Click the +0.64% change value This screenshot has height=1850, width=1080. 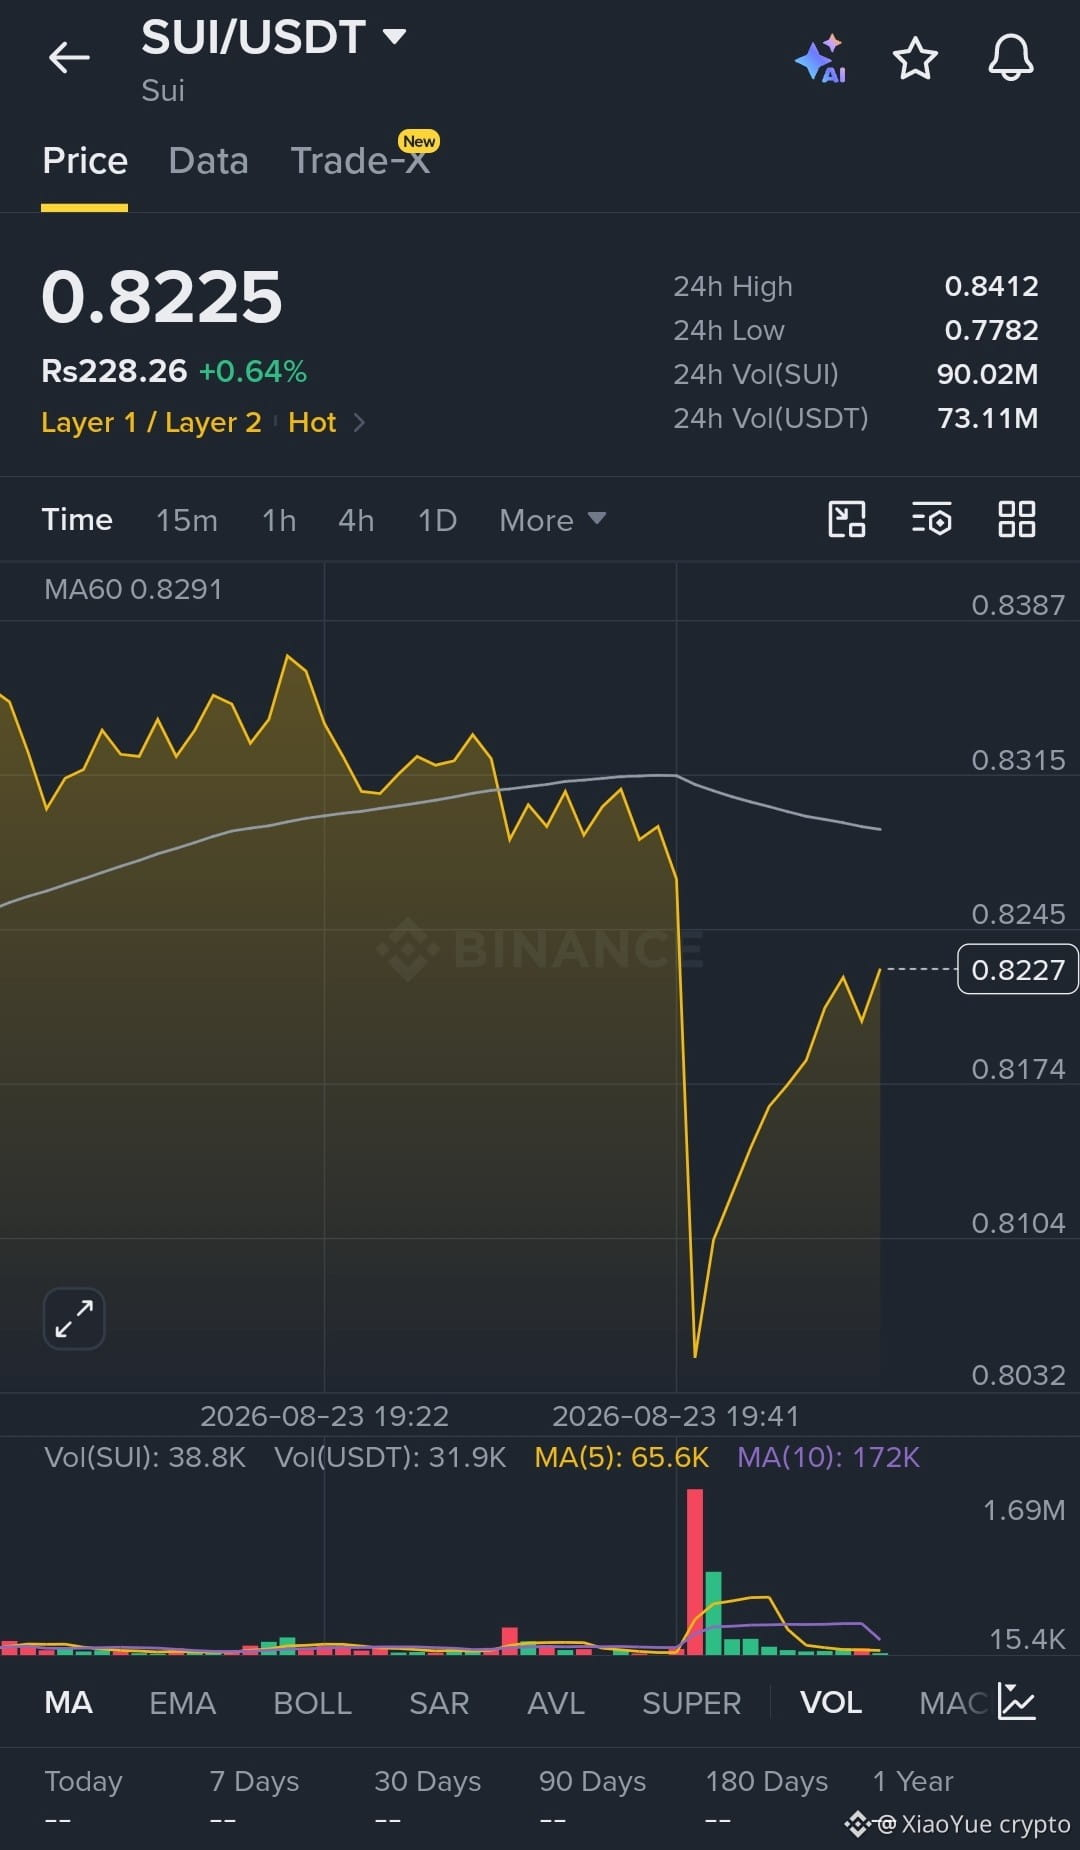[x=253, y=371]
